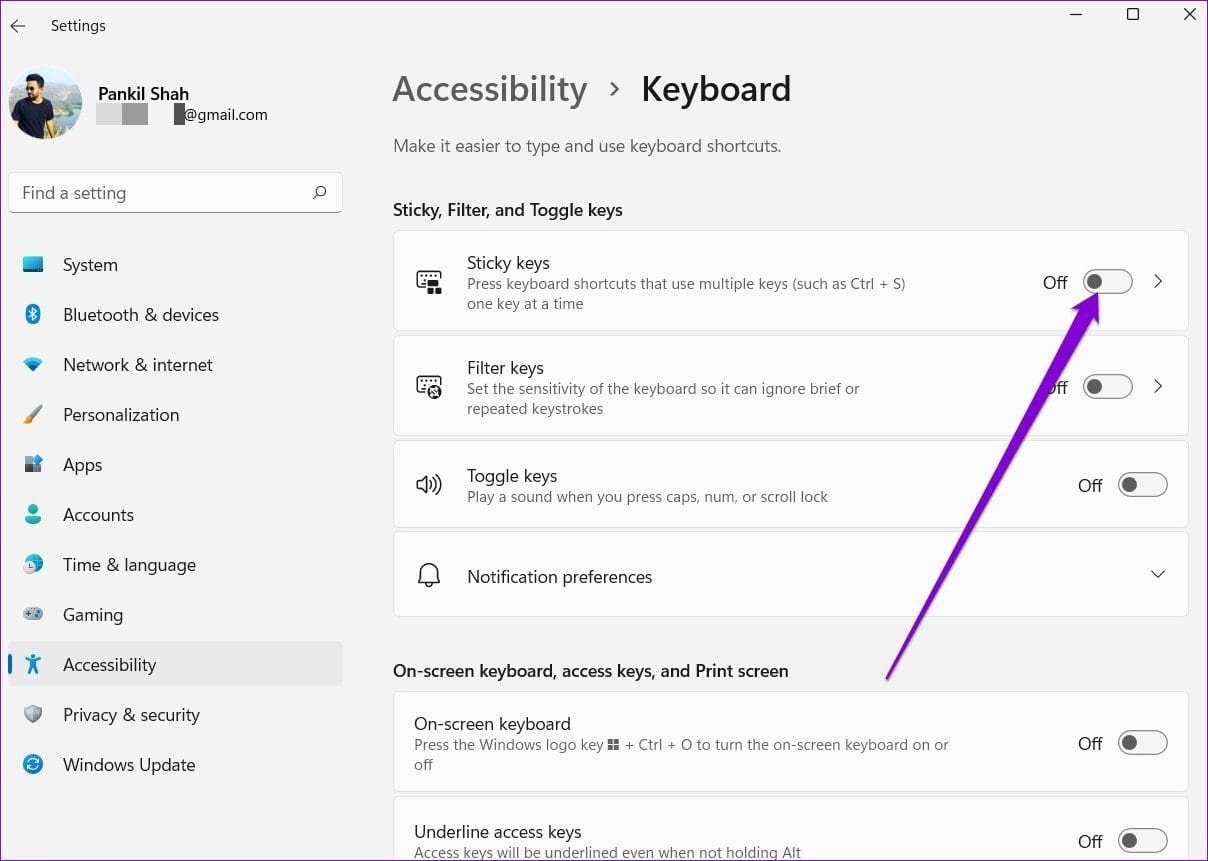This screenshot has height=861, width=1208.
Task: Open Accounts using the people icon
Action: 33,514
